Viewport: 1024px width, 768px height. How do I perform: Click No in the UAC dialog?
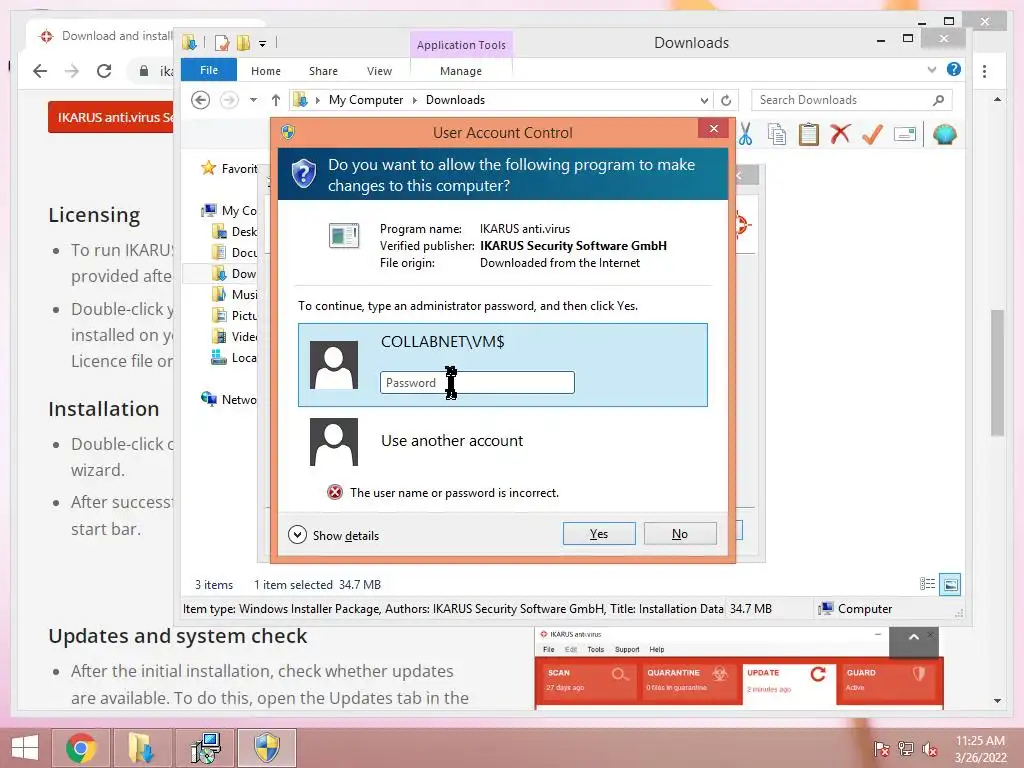(680, 534)
